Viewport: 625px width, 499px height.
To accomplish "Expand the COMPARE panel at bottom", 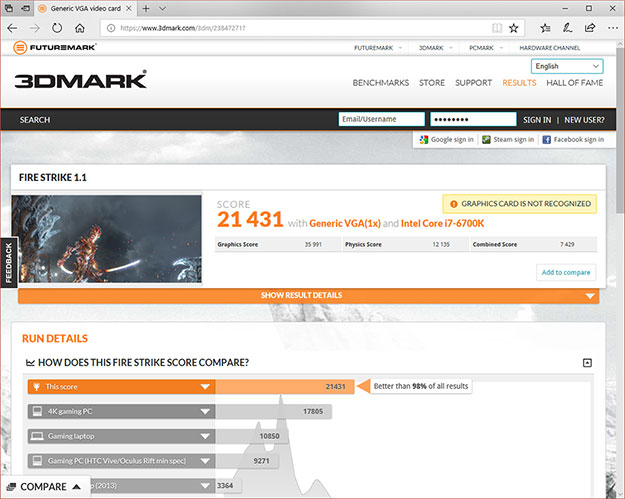I will click(x=44, y=487).
